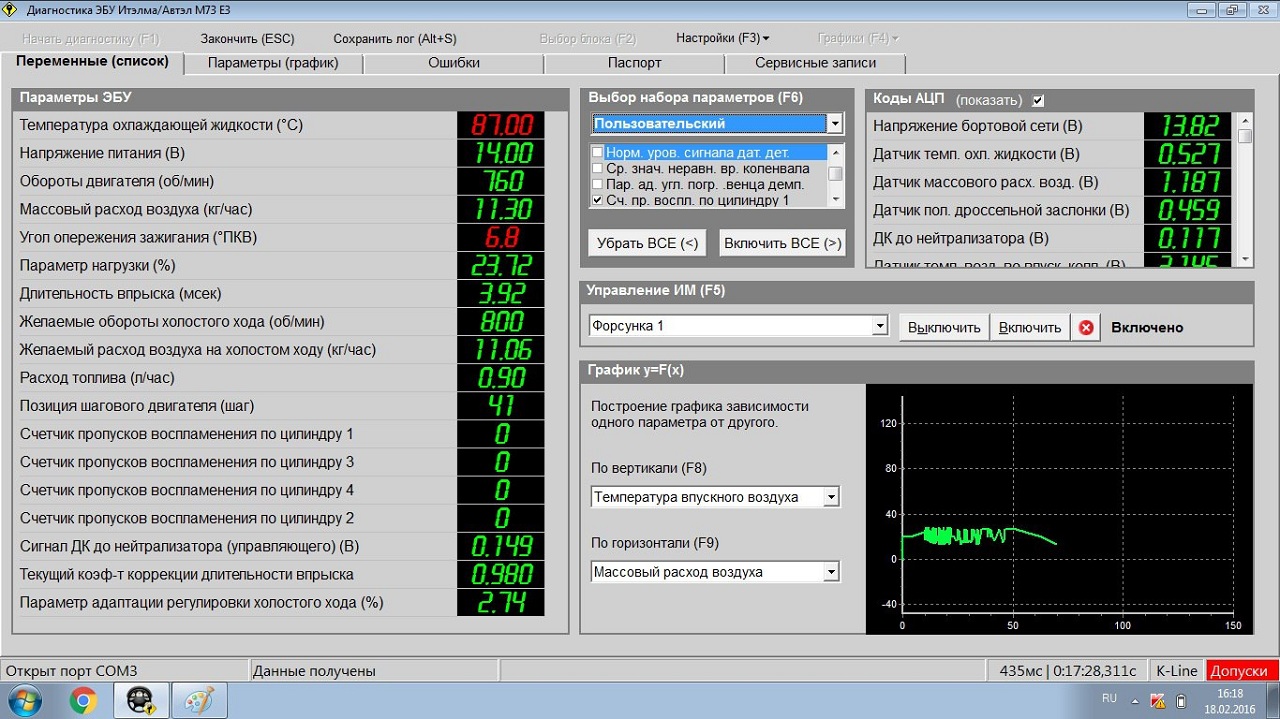Screen dimensions: 1280x719
Task: Open the Paint app from the taskbar
Action: pos(199,701)
